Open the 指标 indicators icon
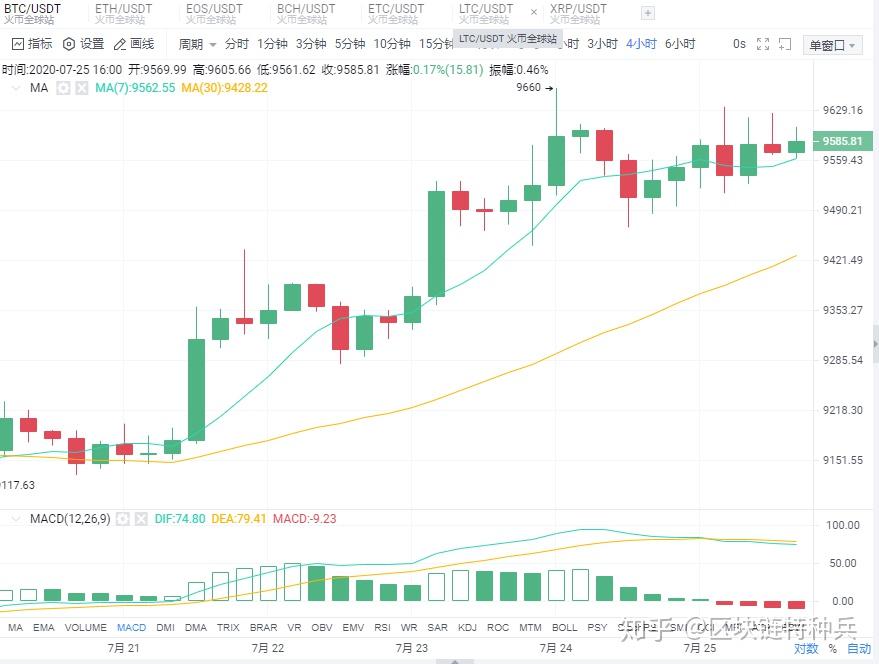879x664 pixels. click(x=18, y=44)
